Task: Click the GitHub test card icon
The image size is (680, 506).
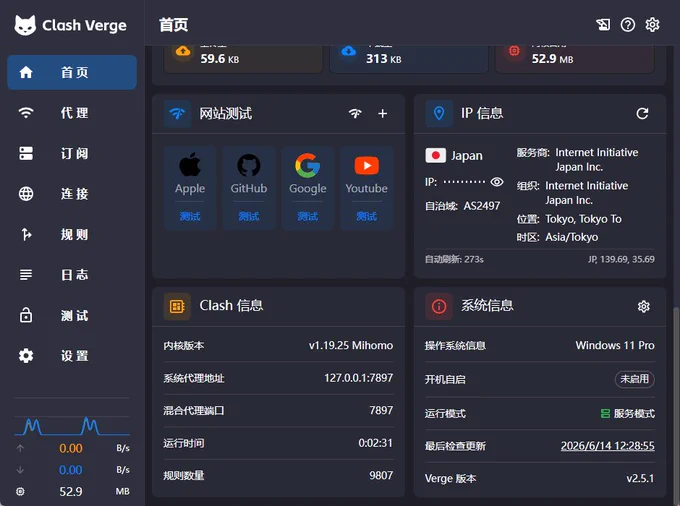Action: (249, 165)
